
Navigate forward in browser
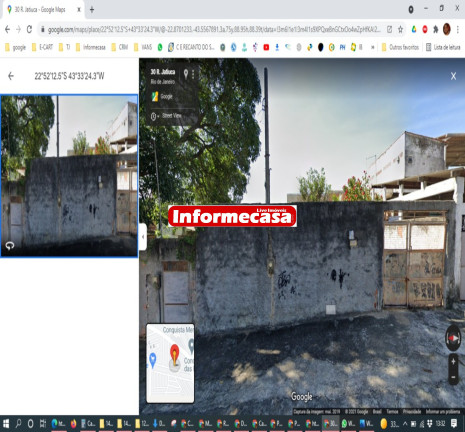[18, 29]
